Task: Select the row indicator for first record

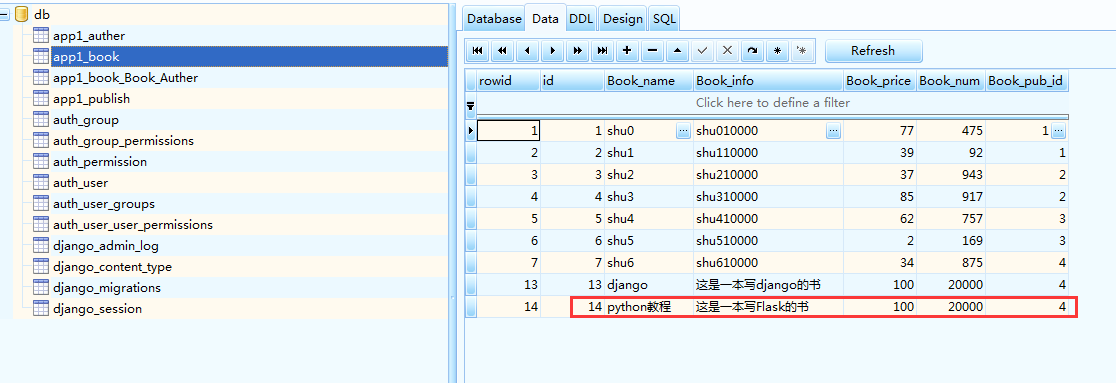Action: 470,131
